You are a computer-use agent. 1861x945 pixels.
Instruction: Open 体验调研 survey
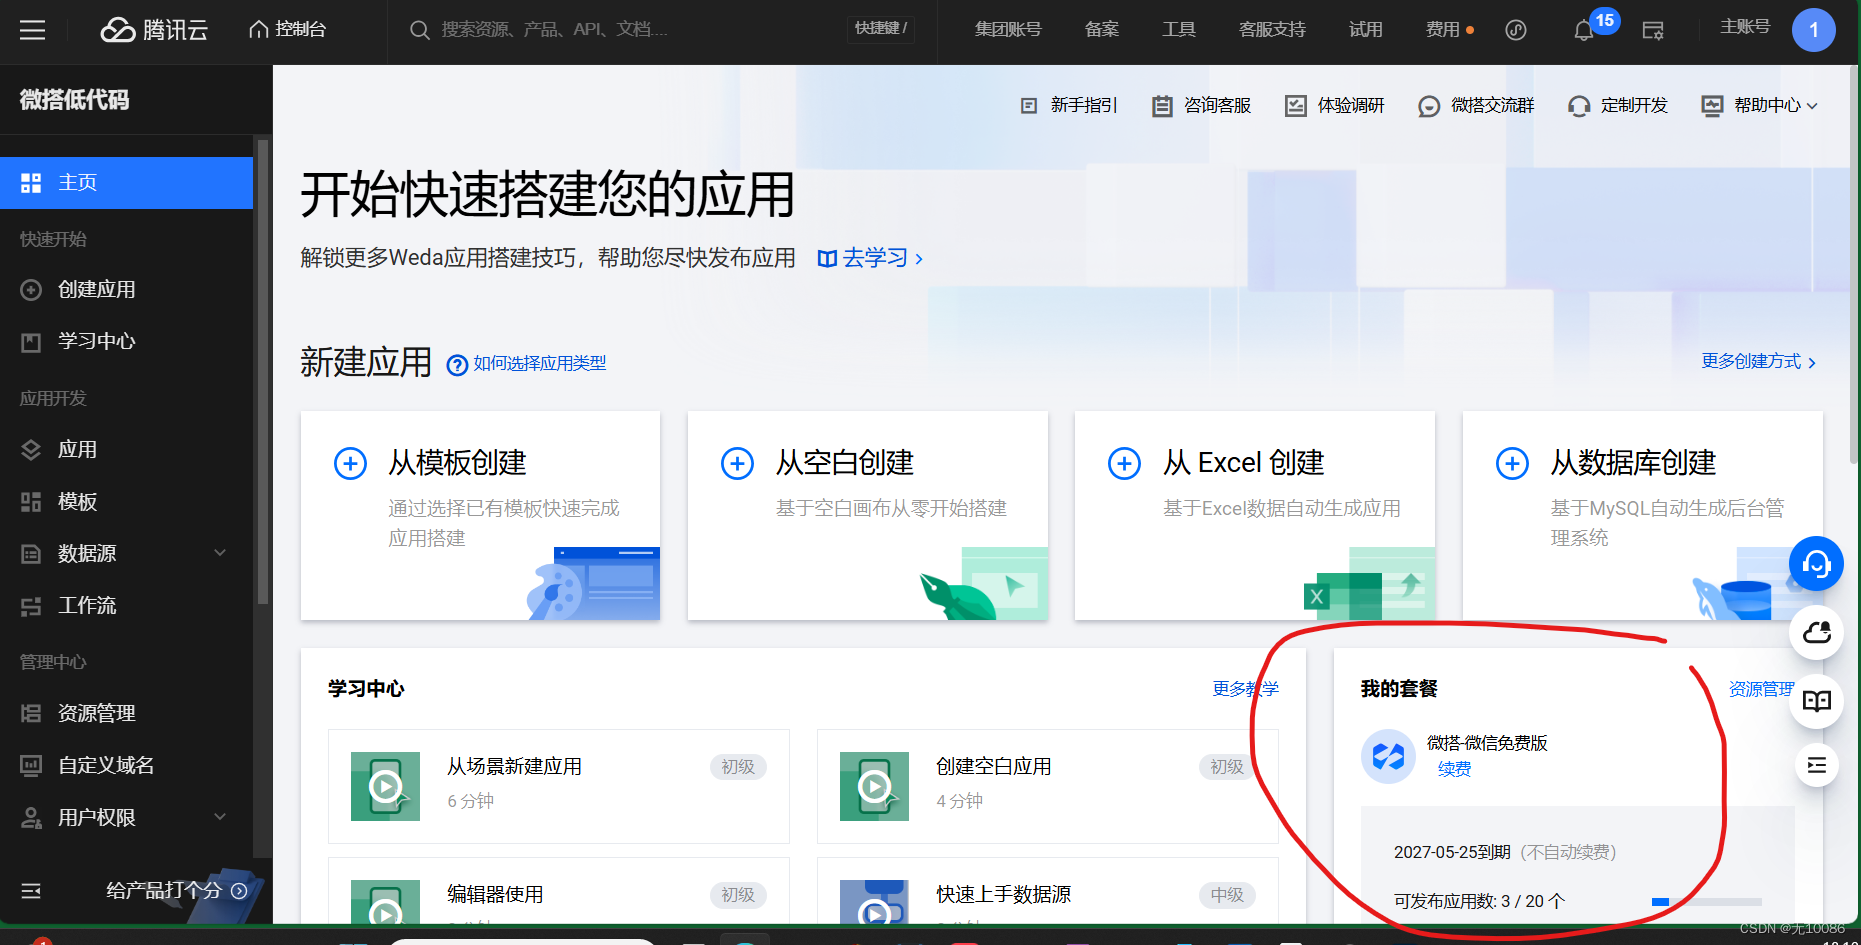tap(1335, 106)
